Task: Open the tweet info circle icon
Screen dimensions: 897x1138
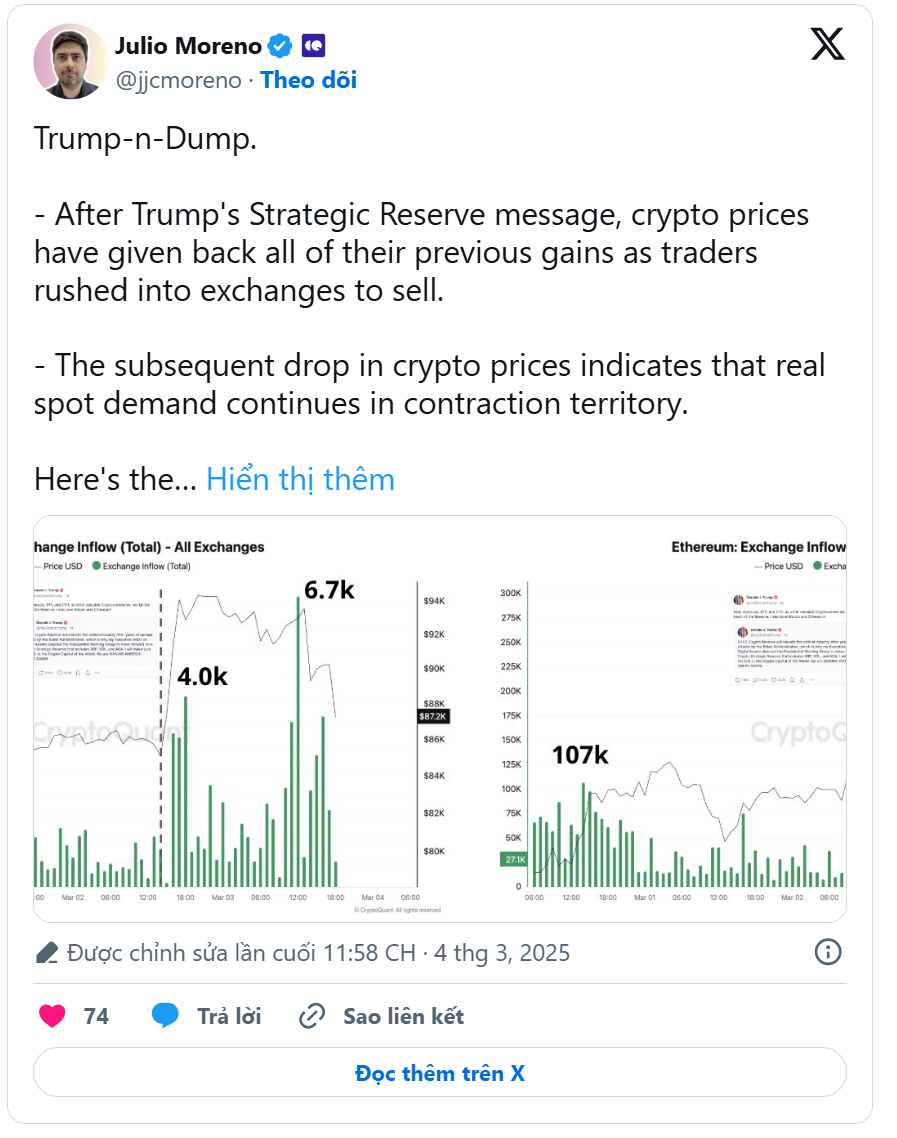Action: 828,951
